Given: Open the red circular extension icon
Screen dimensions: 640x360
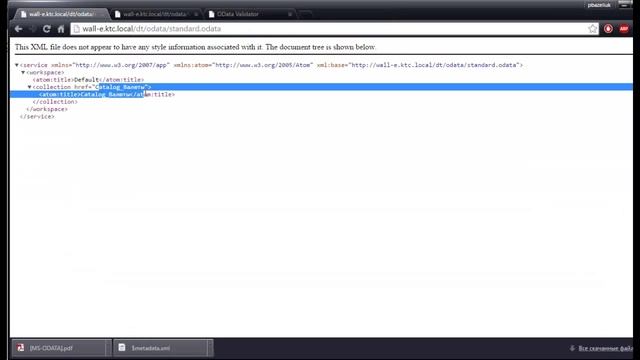Looking at the screenshot, I should click(608, 29).
